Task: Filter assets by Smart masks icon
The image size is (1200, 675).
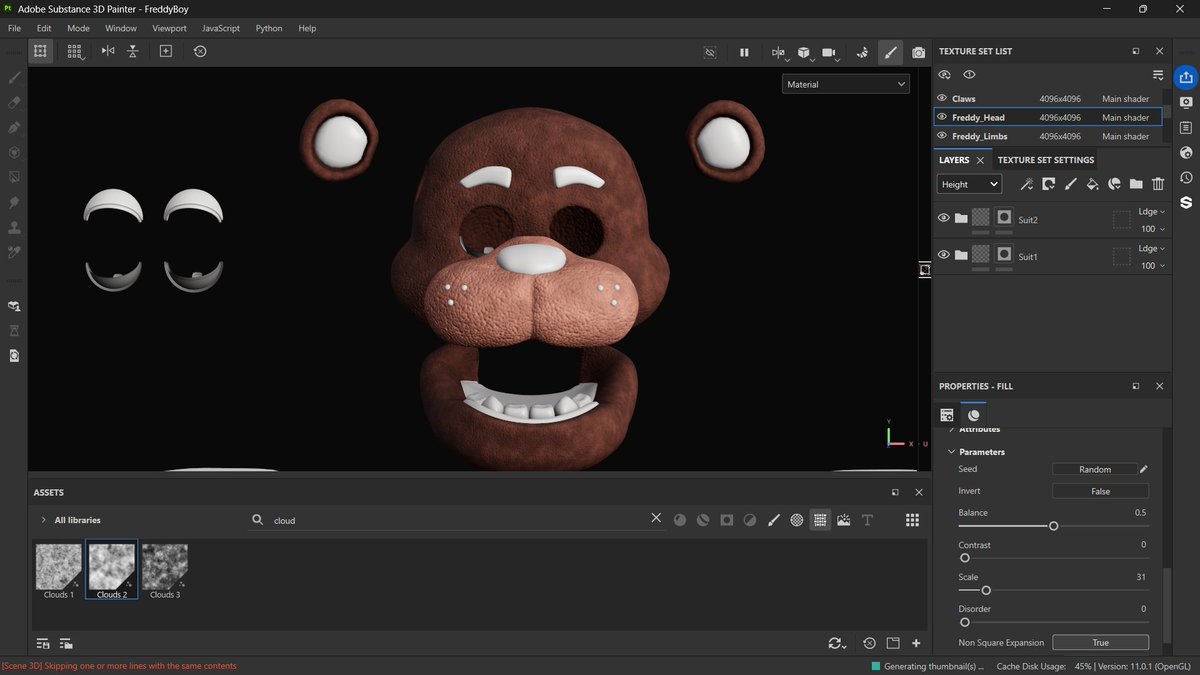Action: pos(727,520)
